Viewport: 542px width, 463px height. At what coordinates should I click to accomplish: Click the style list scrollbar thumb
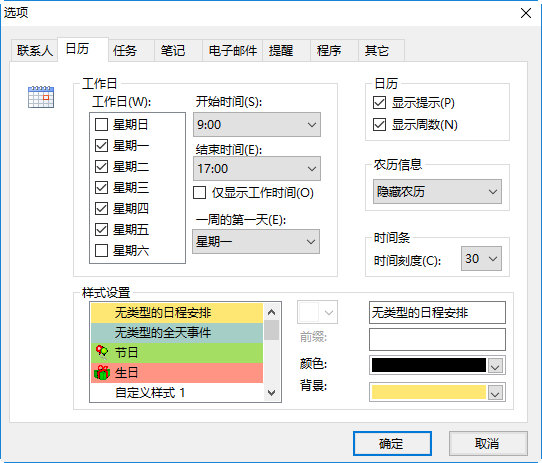tap(272, 330)
